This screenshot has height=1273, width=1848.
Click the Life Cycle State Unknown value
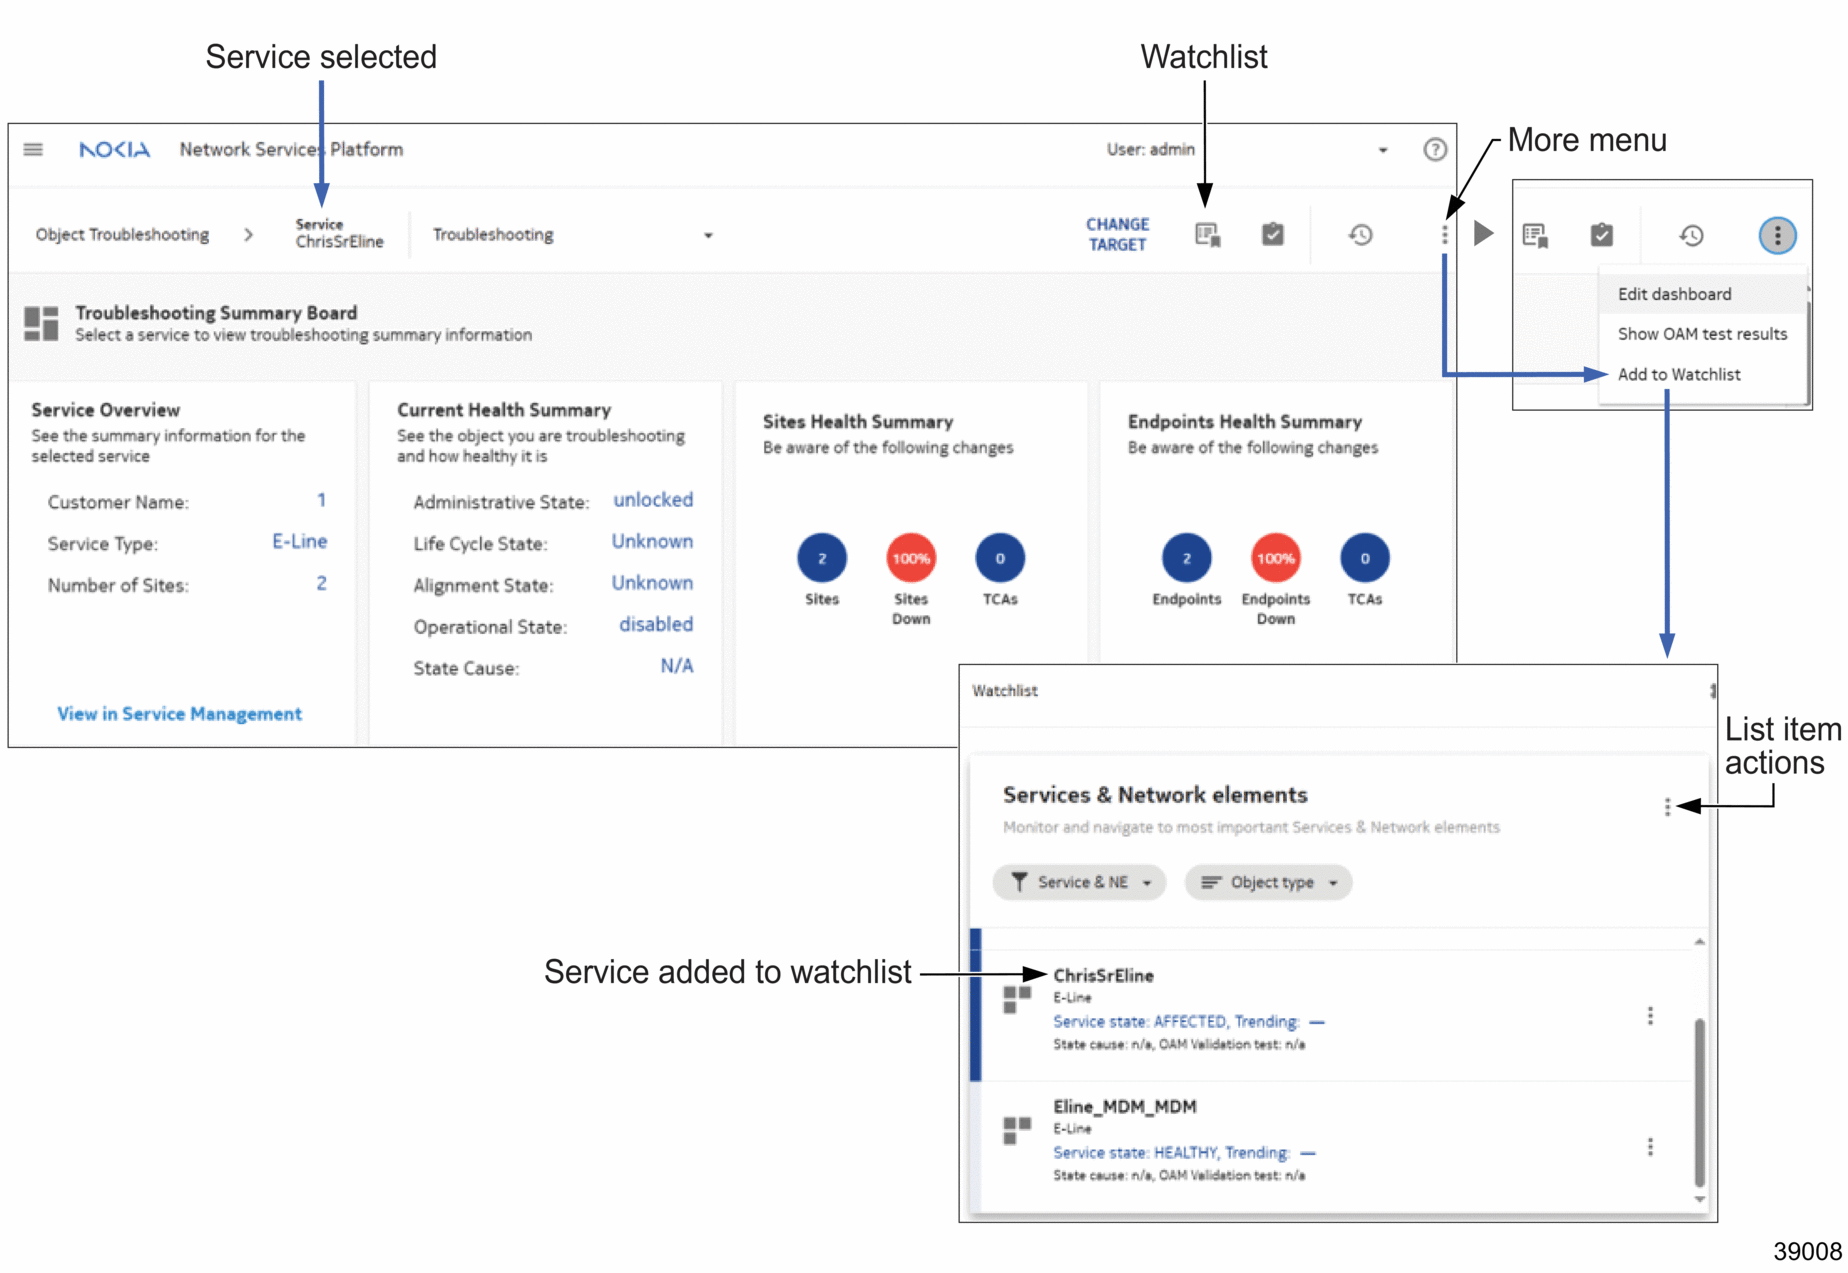(x=652, y=541)
